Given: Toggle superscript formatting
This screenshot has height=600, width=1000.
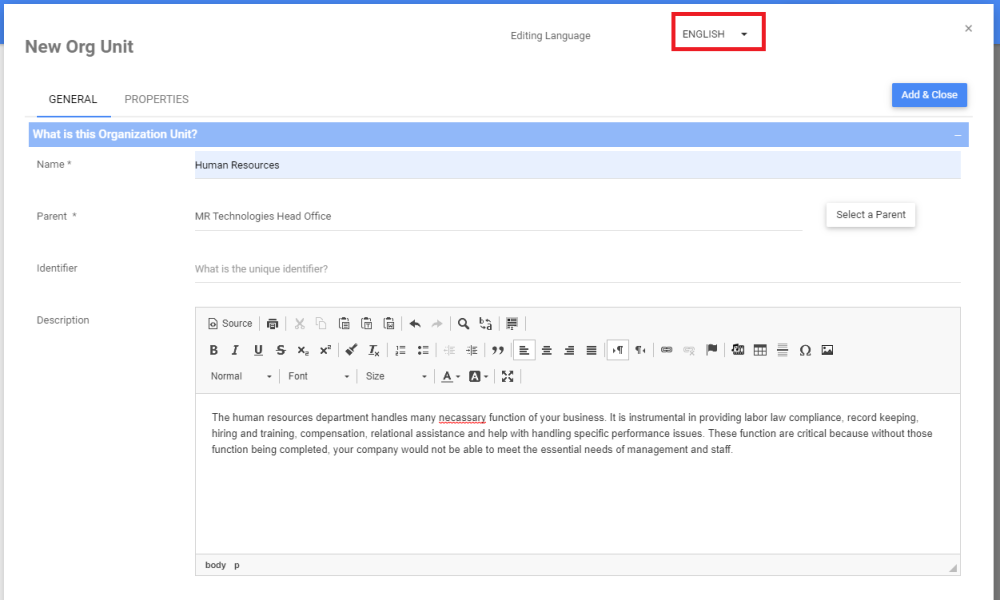Looking at the screenshot, I should tap(325, 350).
